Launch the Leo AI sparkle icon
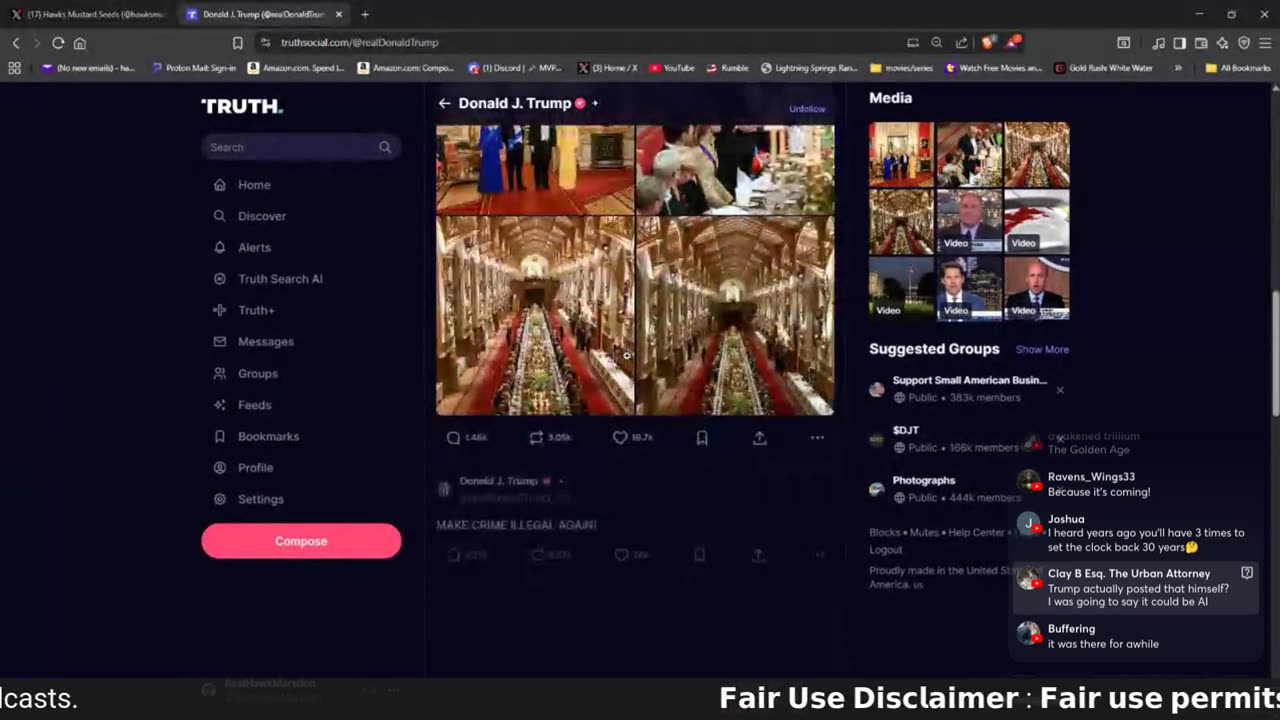1280x720 pixels. [1222, 43]
